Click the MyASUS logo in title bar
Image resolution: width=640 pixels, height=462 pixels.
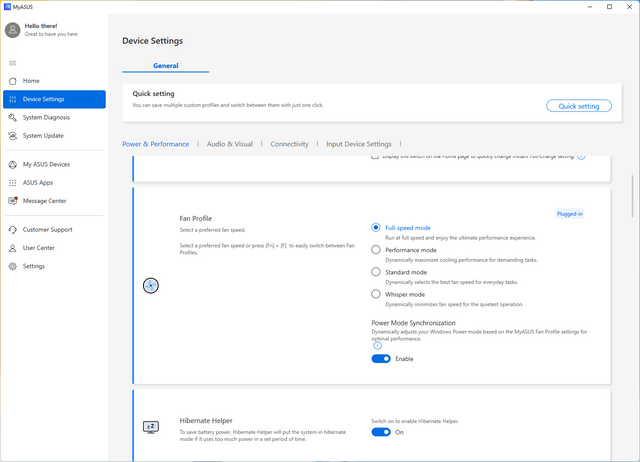click(7, 7)
